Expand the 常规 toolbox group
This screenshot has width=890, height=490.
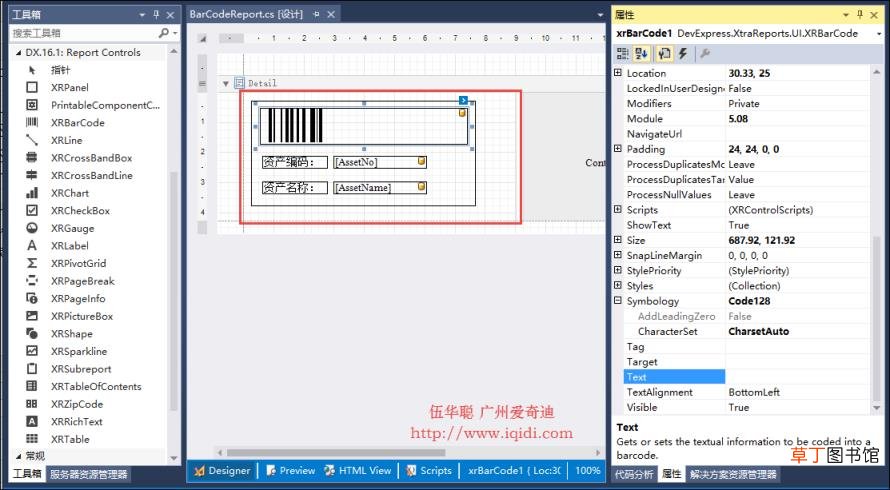[18, 456]
